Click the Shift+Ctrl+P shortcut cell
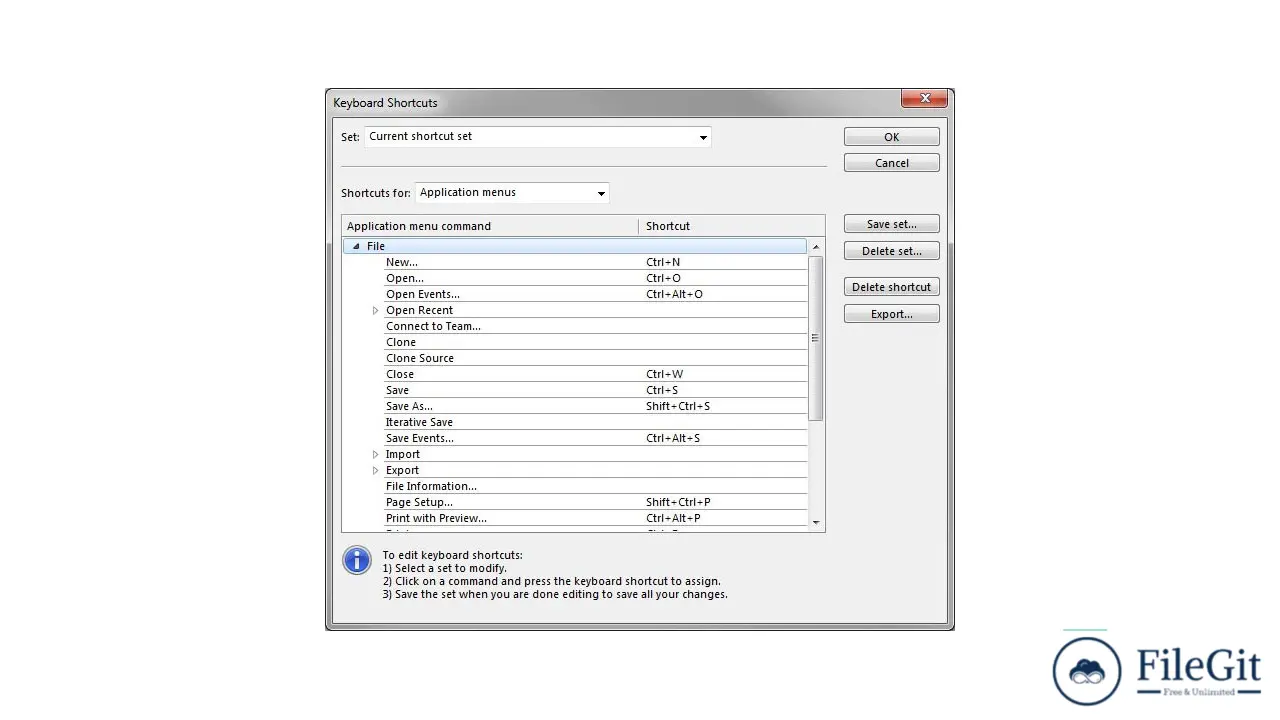The image size is (1280, 720). click(x=678, y=502)
